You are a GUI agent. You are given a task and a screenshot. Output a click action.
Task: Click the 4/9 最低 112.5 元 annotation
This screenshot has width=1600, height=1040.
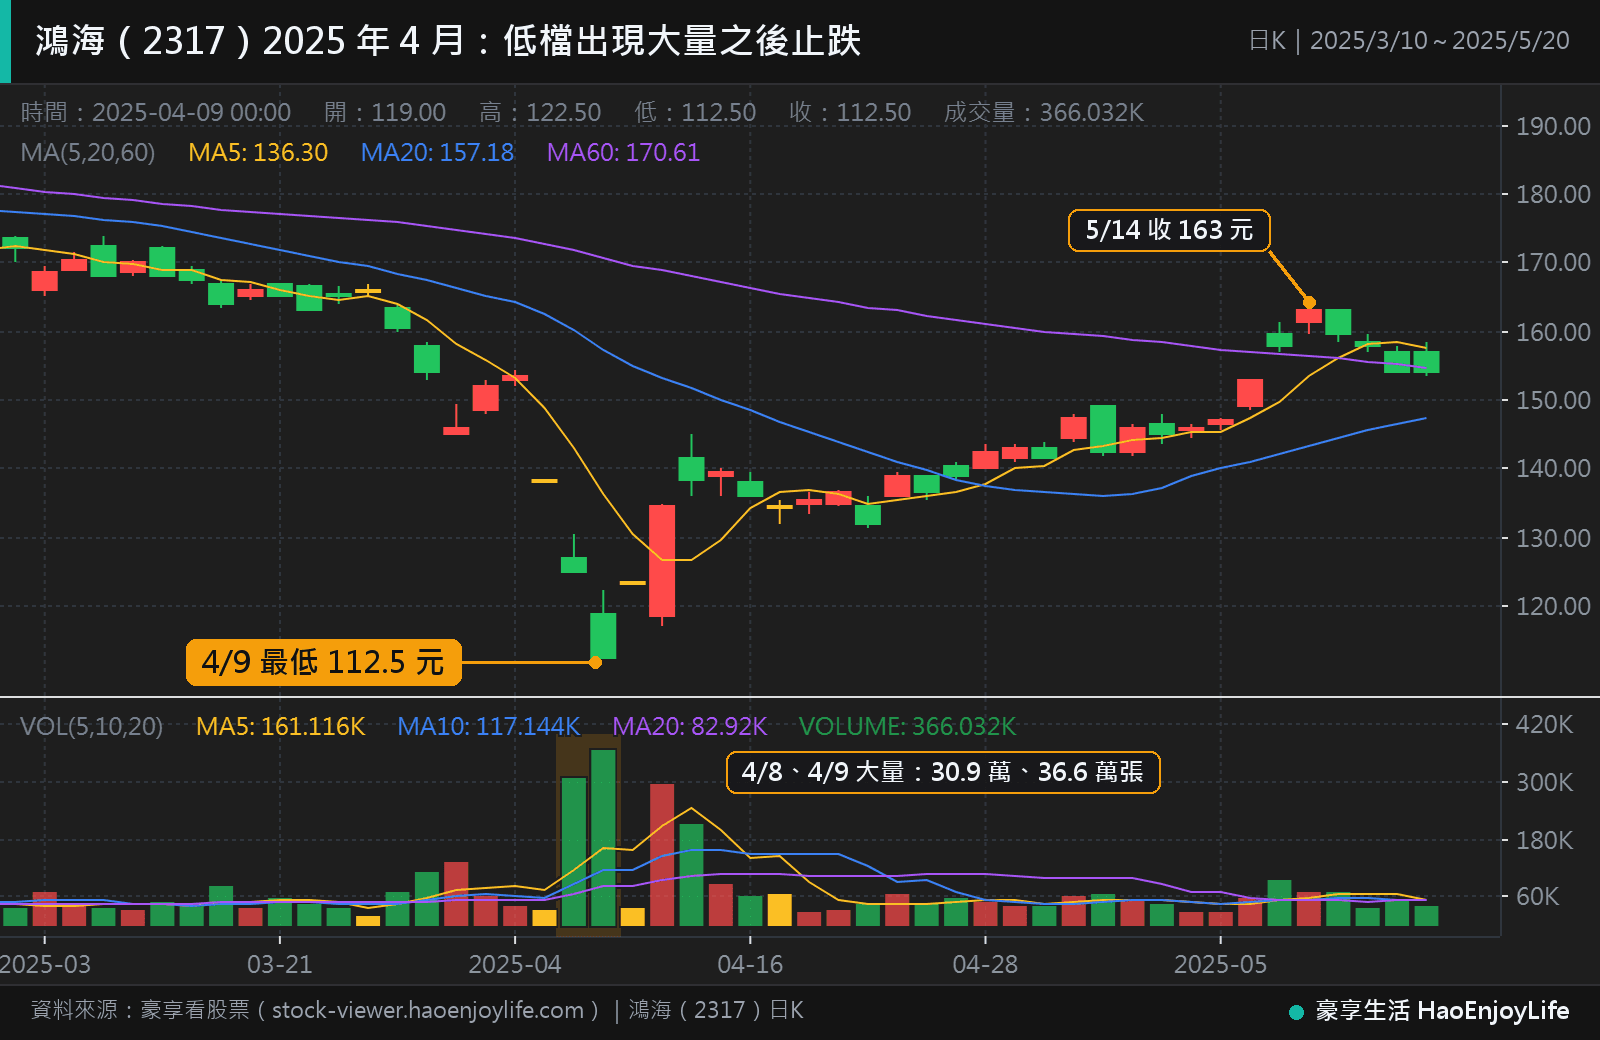(323, 662)
